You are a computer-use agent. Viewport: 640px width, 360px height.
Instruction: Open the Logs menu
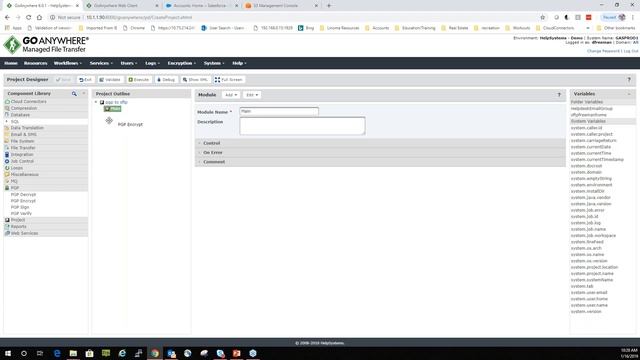coord(152,63)
